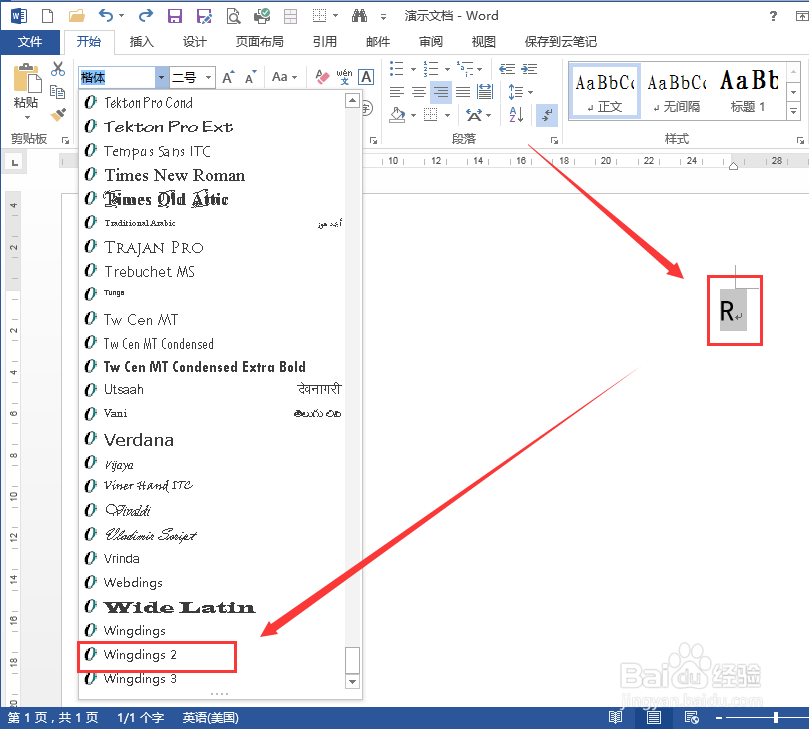Open print preview magnifier icon
The width and height of the screenshot is (809, 729).
pos(233,17)
